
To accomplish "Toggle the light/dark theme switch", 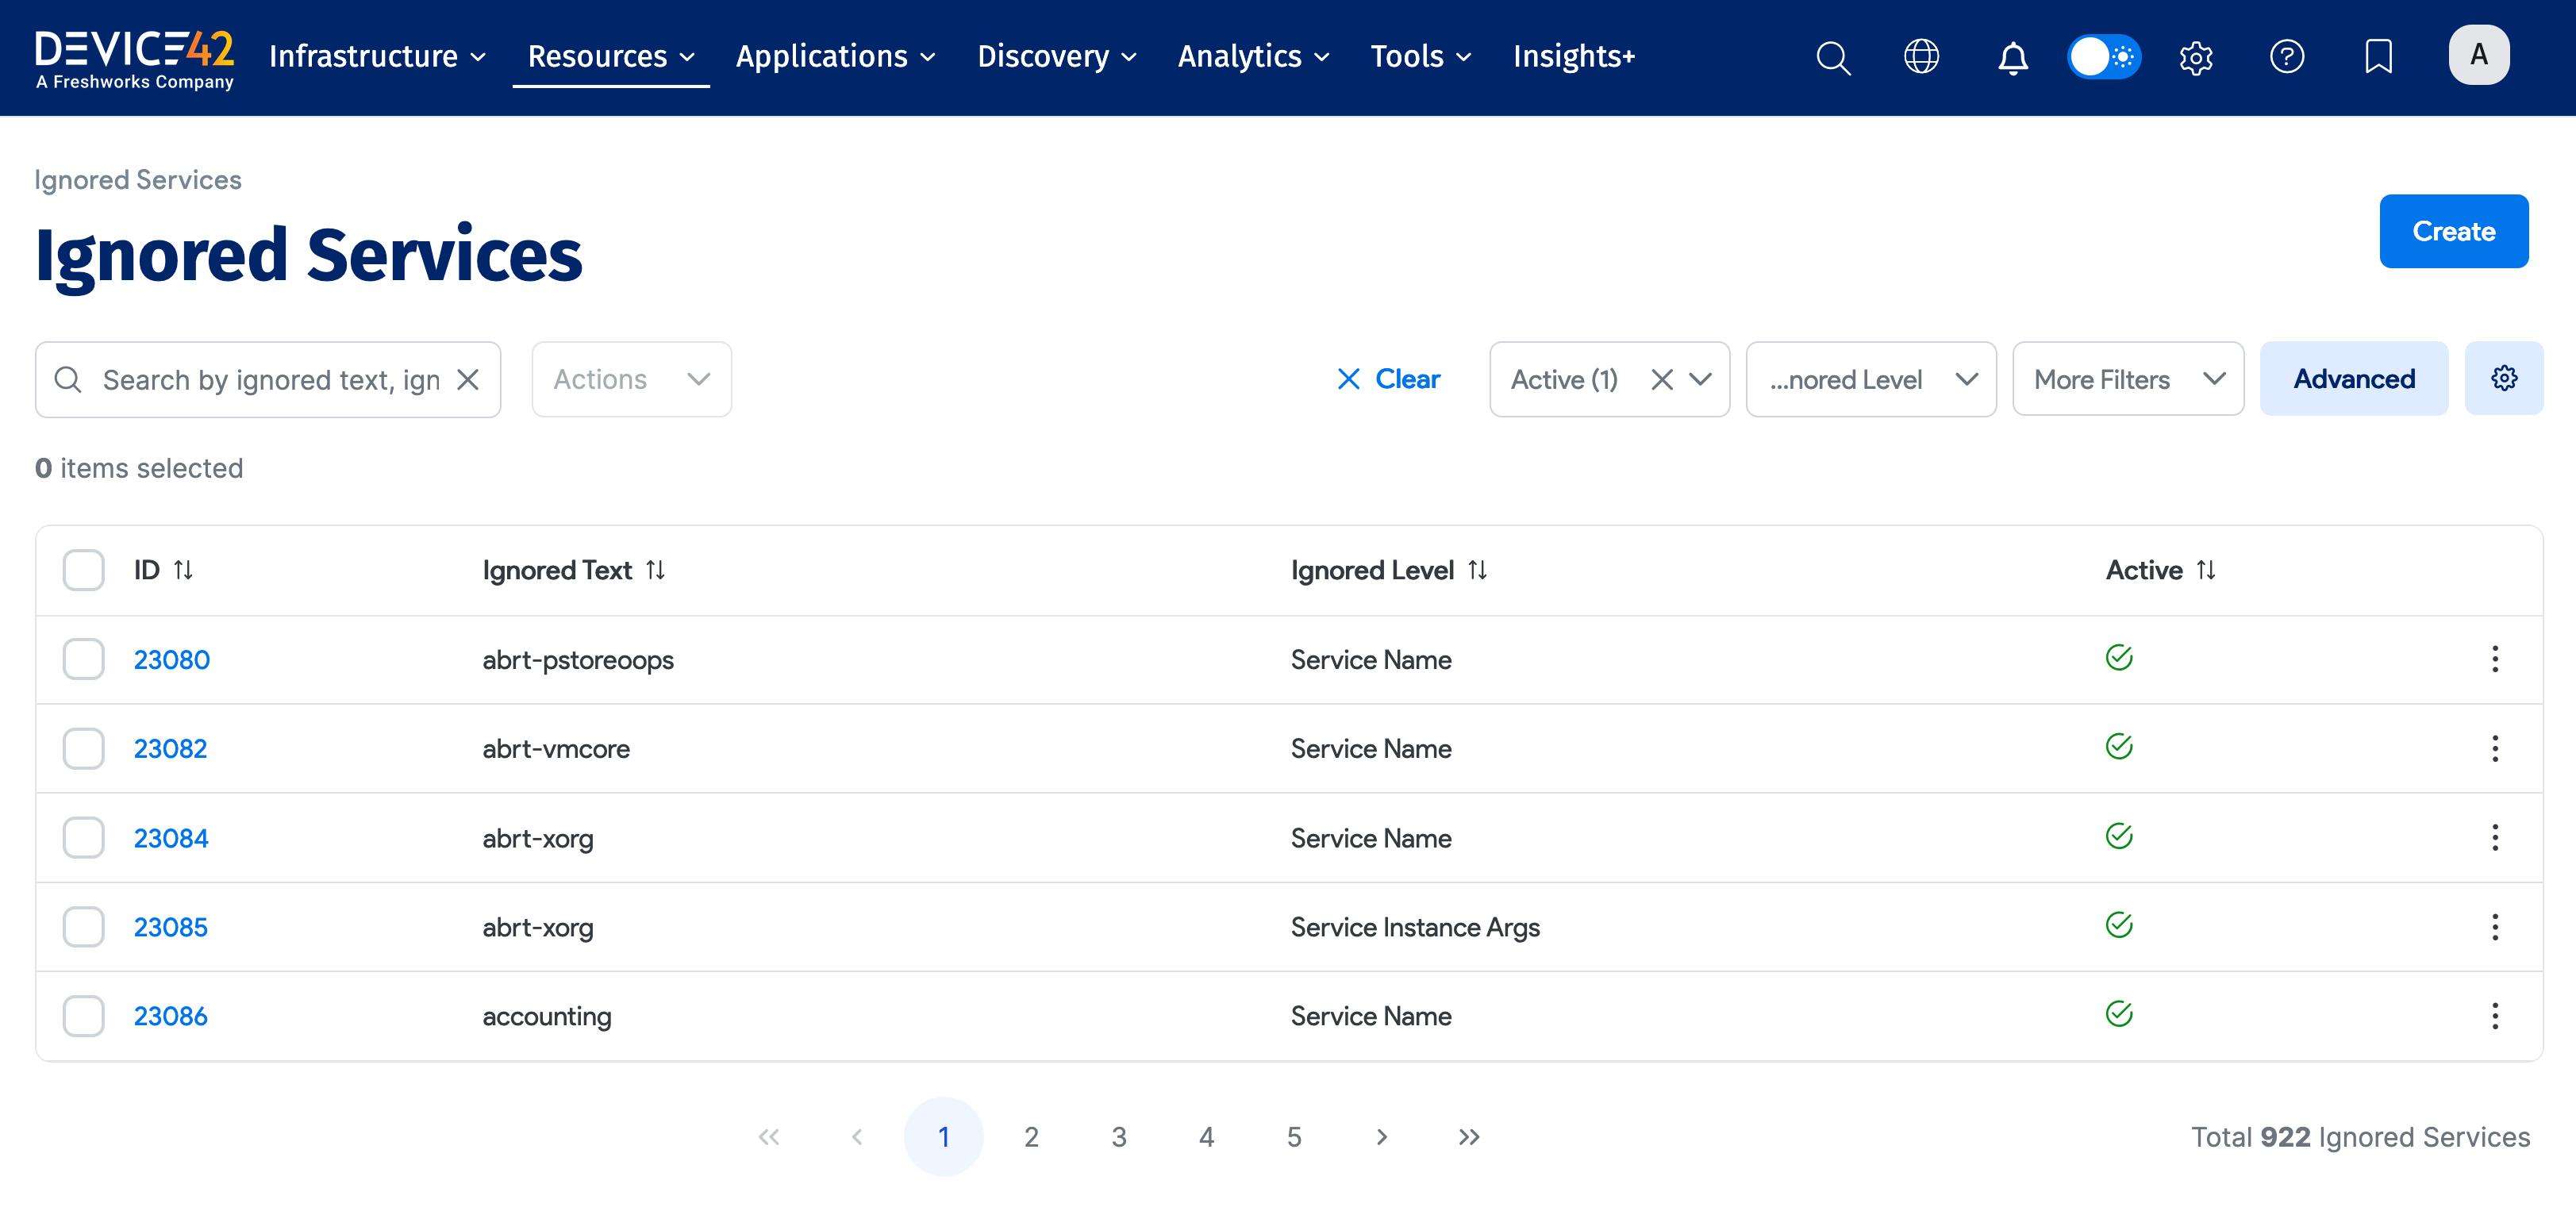I will pos(2104,57).
